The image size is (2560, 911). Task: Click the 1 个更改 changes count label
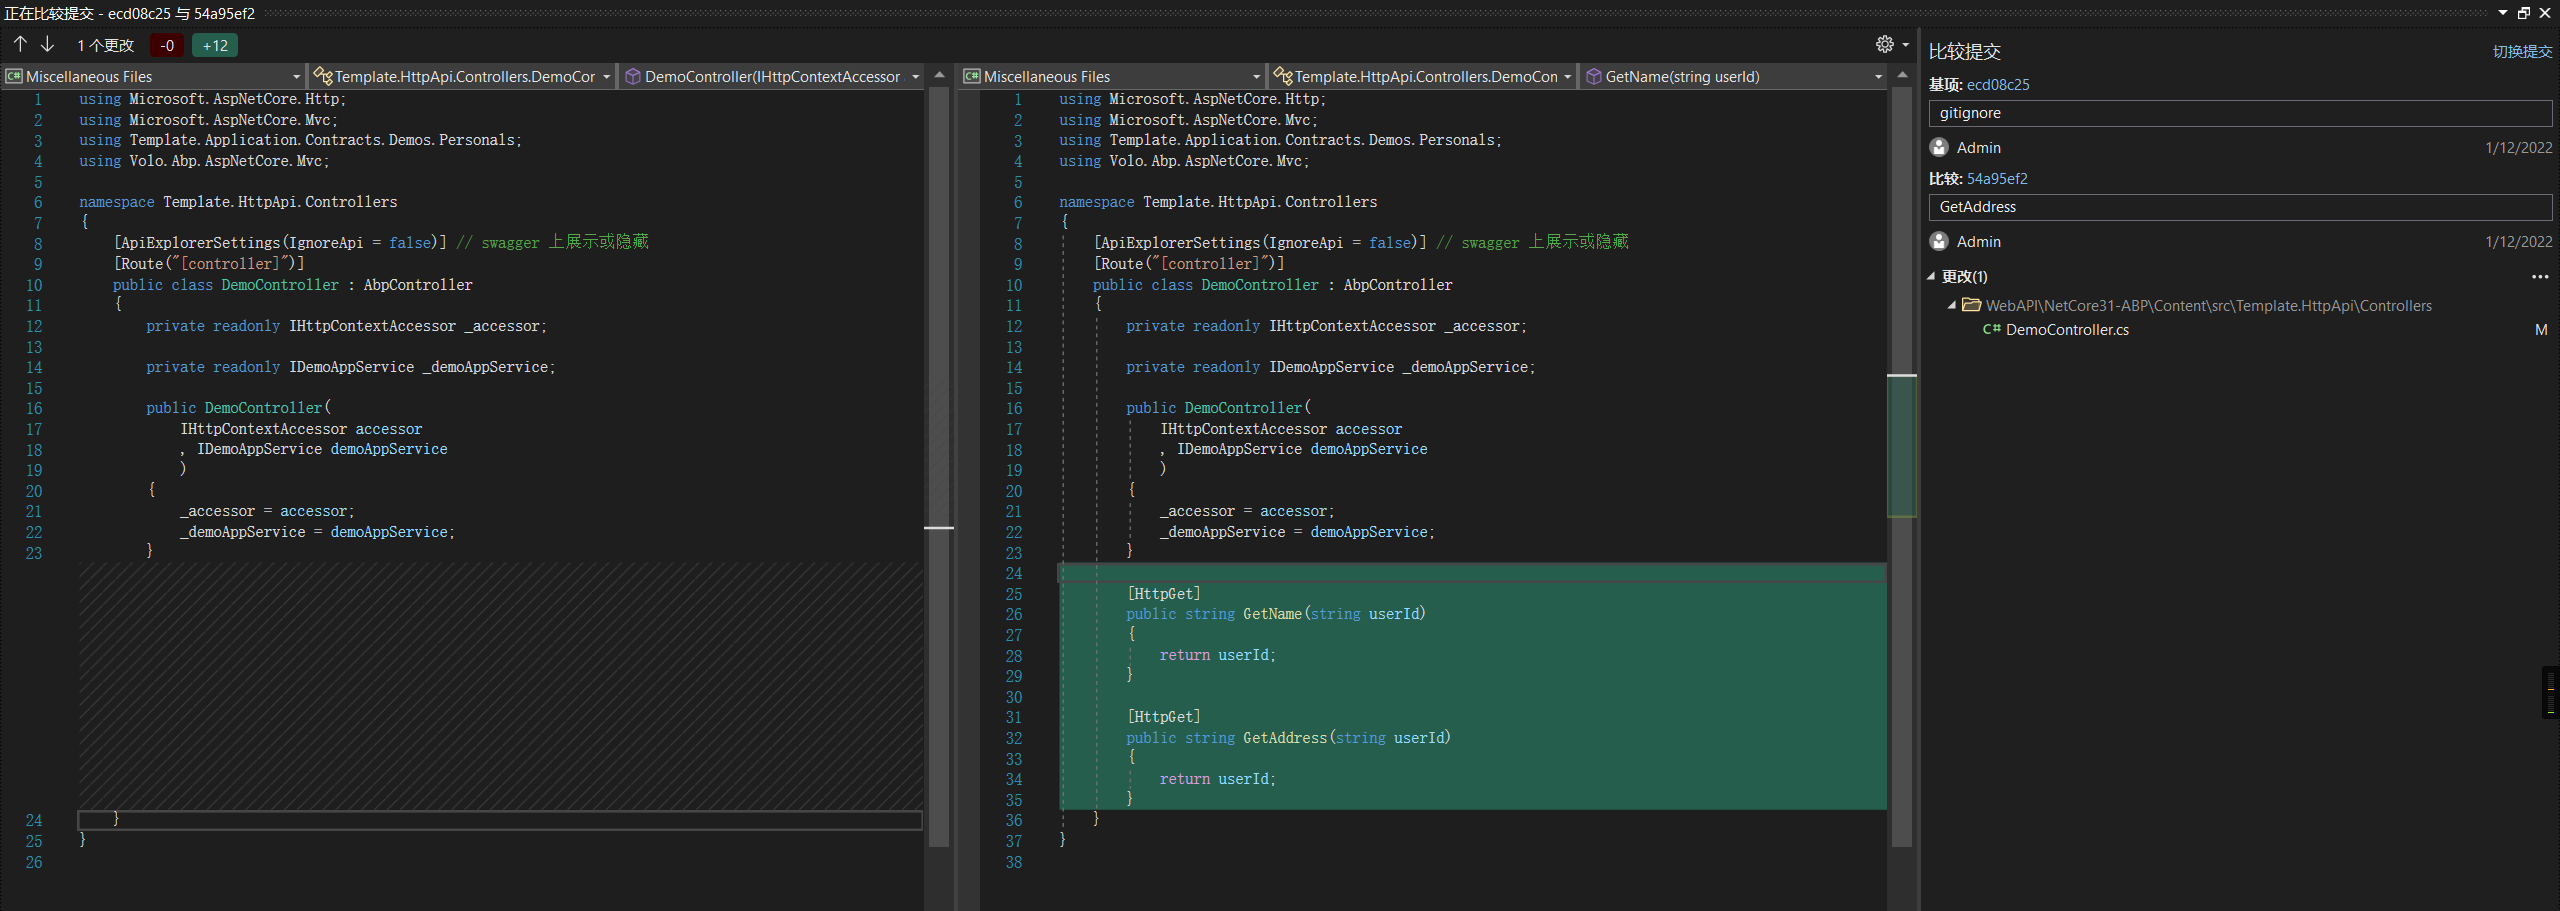coord(105,45)
